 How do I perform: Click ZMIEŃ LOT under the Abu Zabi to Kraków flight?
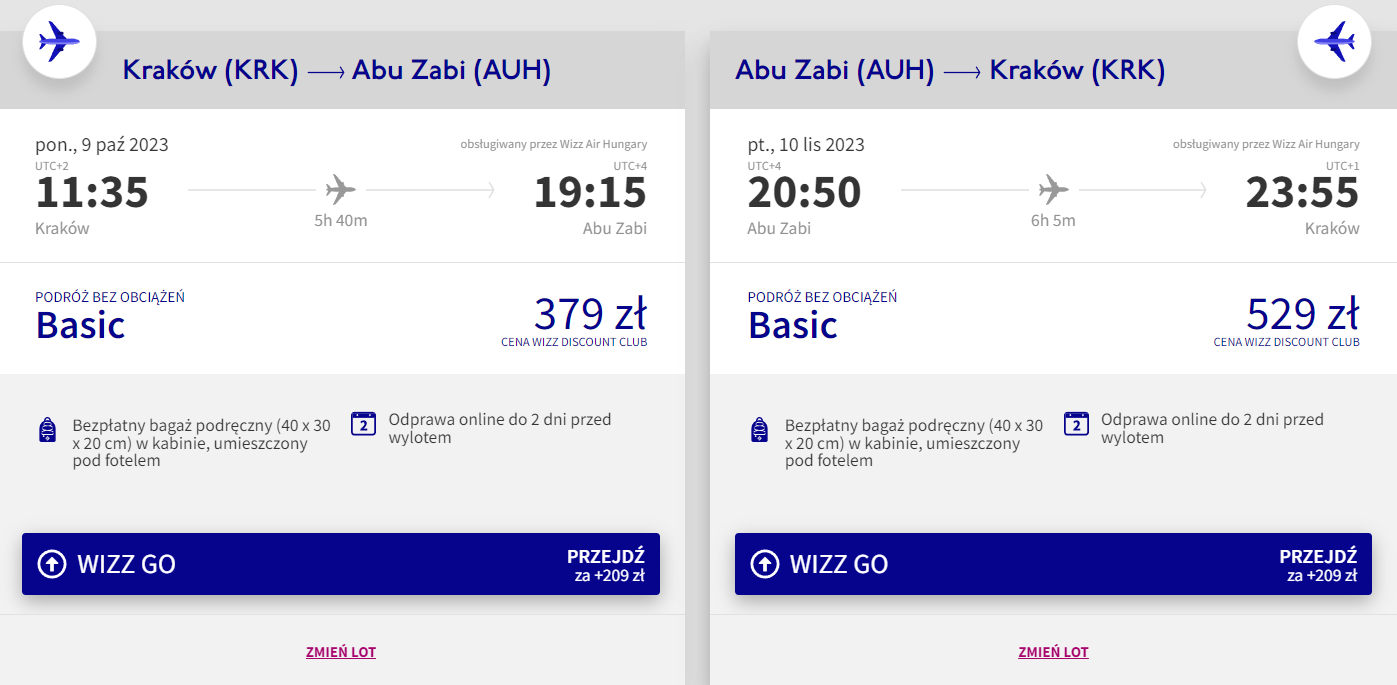[1053, 652]
